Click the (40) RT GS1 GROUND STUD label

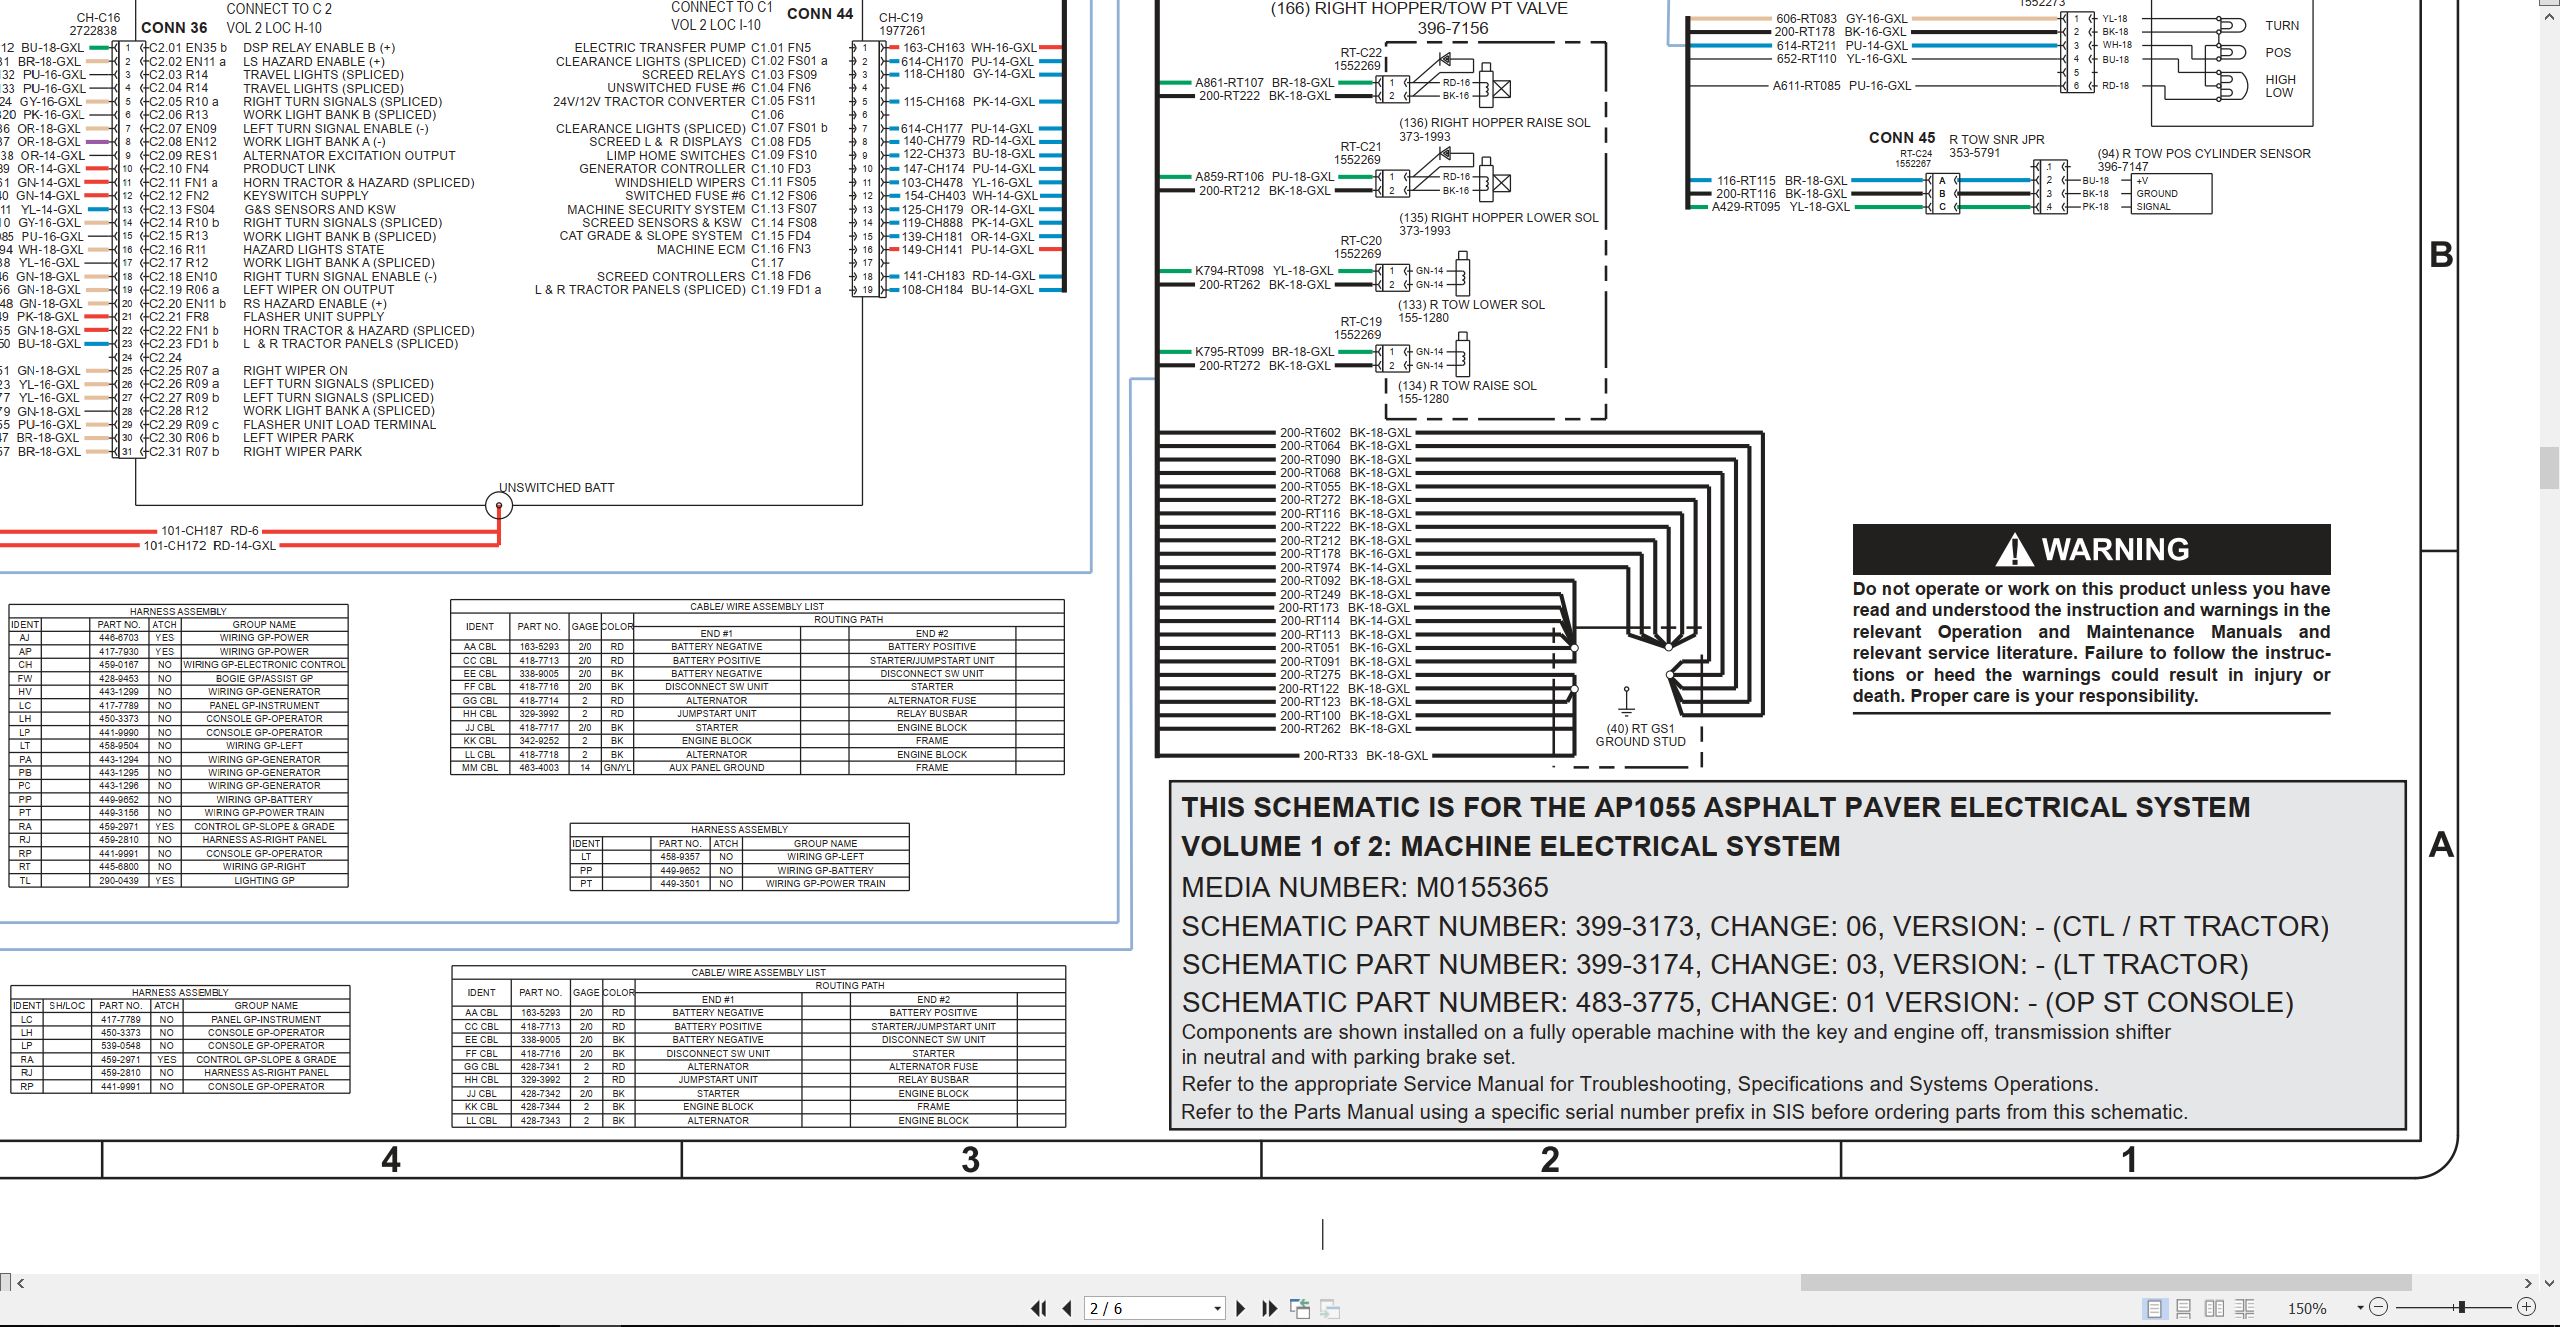(1640, 735)
